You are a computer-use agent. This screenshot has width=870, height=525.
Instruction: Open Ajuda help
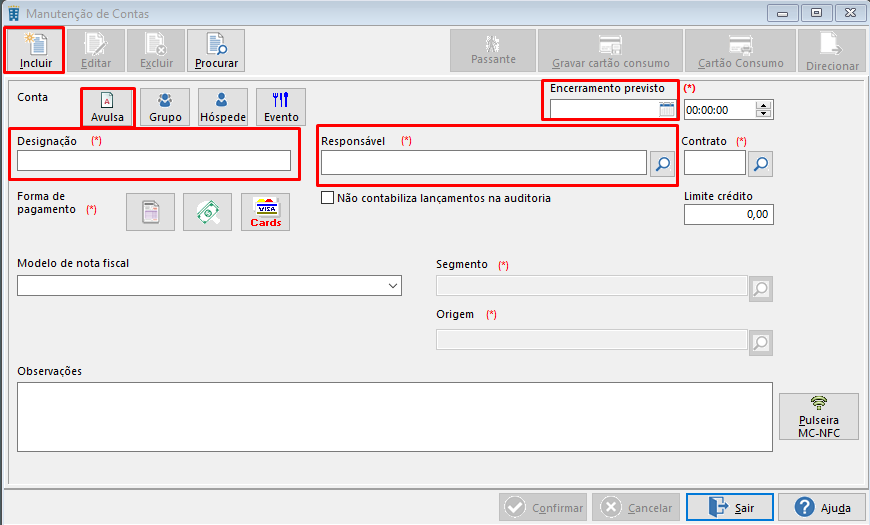(x=822, y=507)
